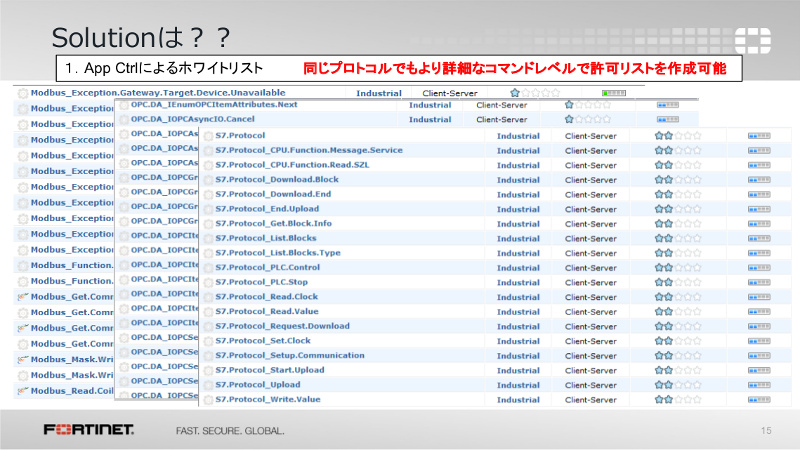The width and height of the screenshot is (800, 450).
Task: Click the popularity bar of S7.Protocol_Upload
Action: [759, 385]
